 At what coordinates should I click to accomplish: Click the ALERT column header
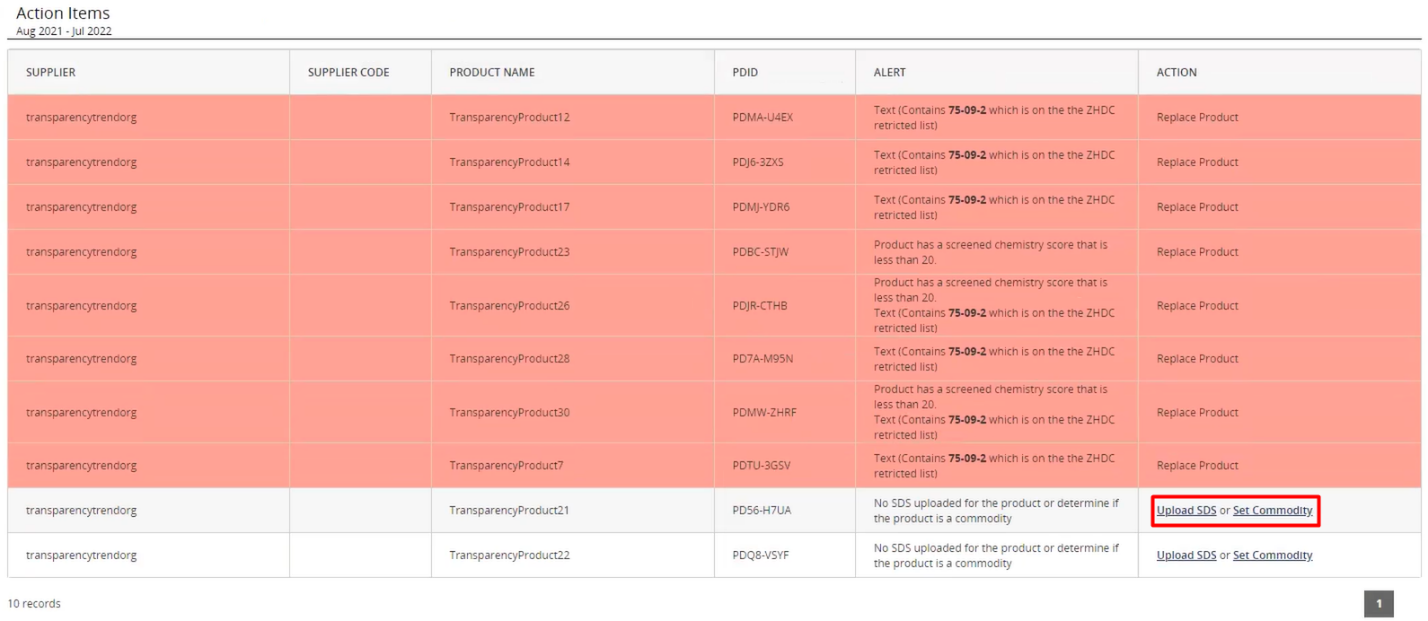(x=890, y=72)
